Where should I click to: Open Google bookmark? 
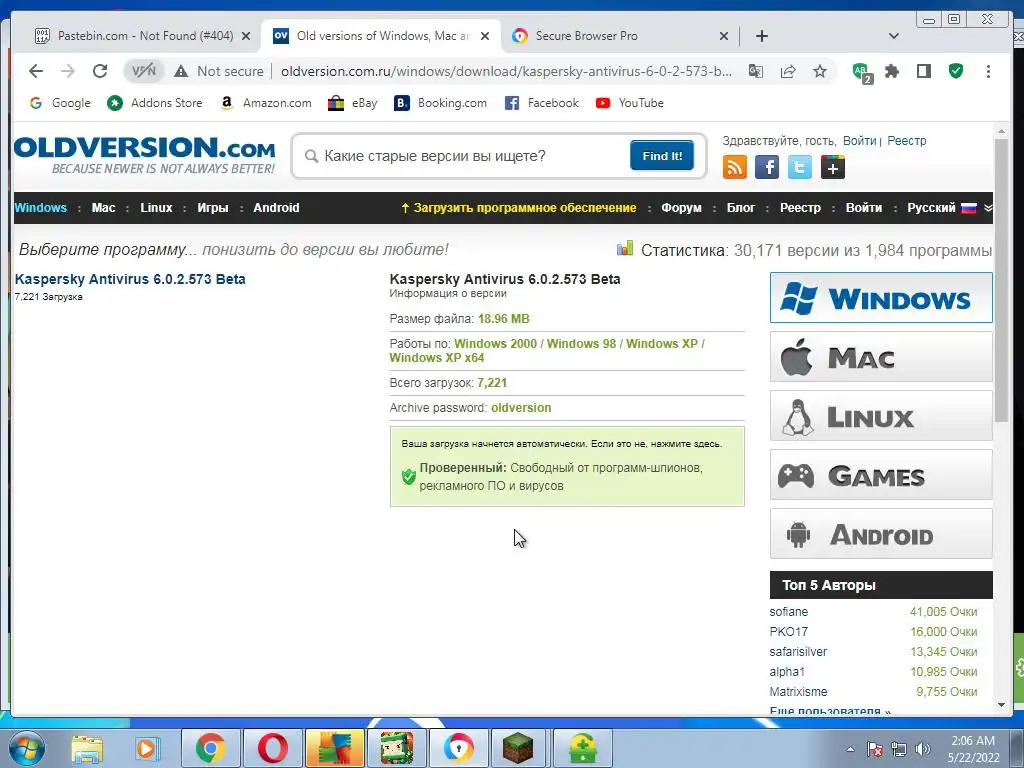coord(60,103)
